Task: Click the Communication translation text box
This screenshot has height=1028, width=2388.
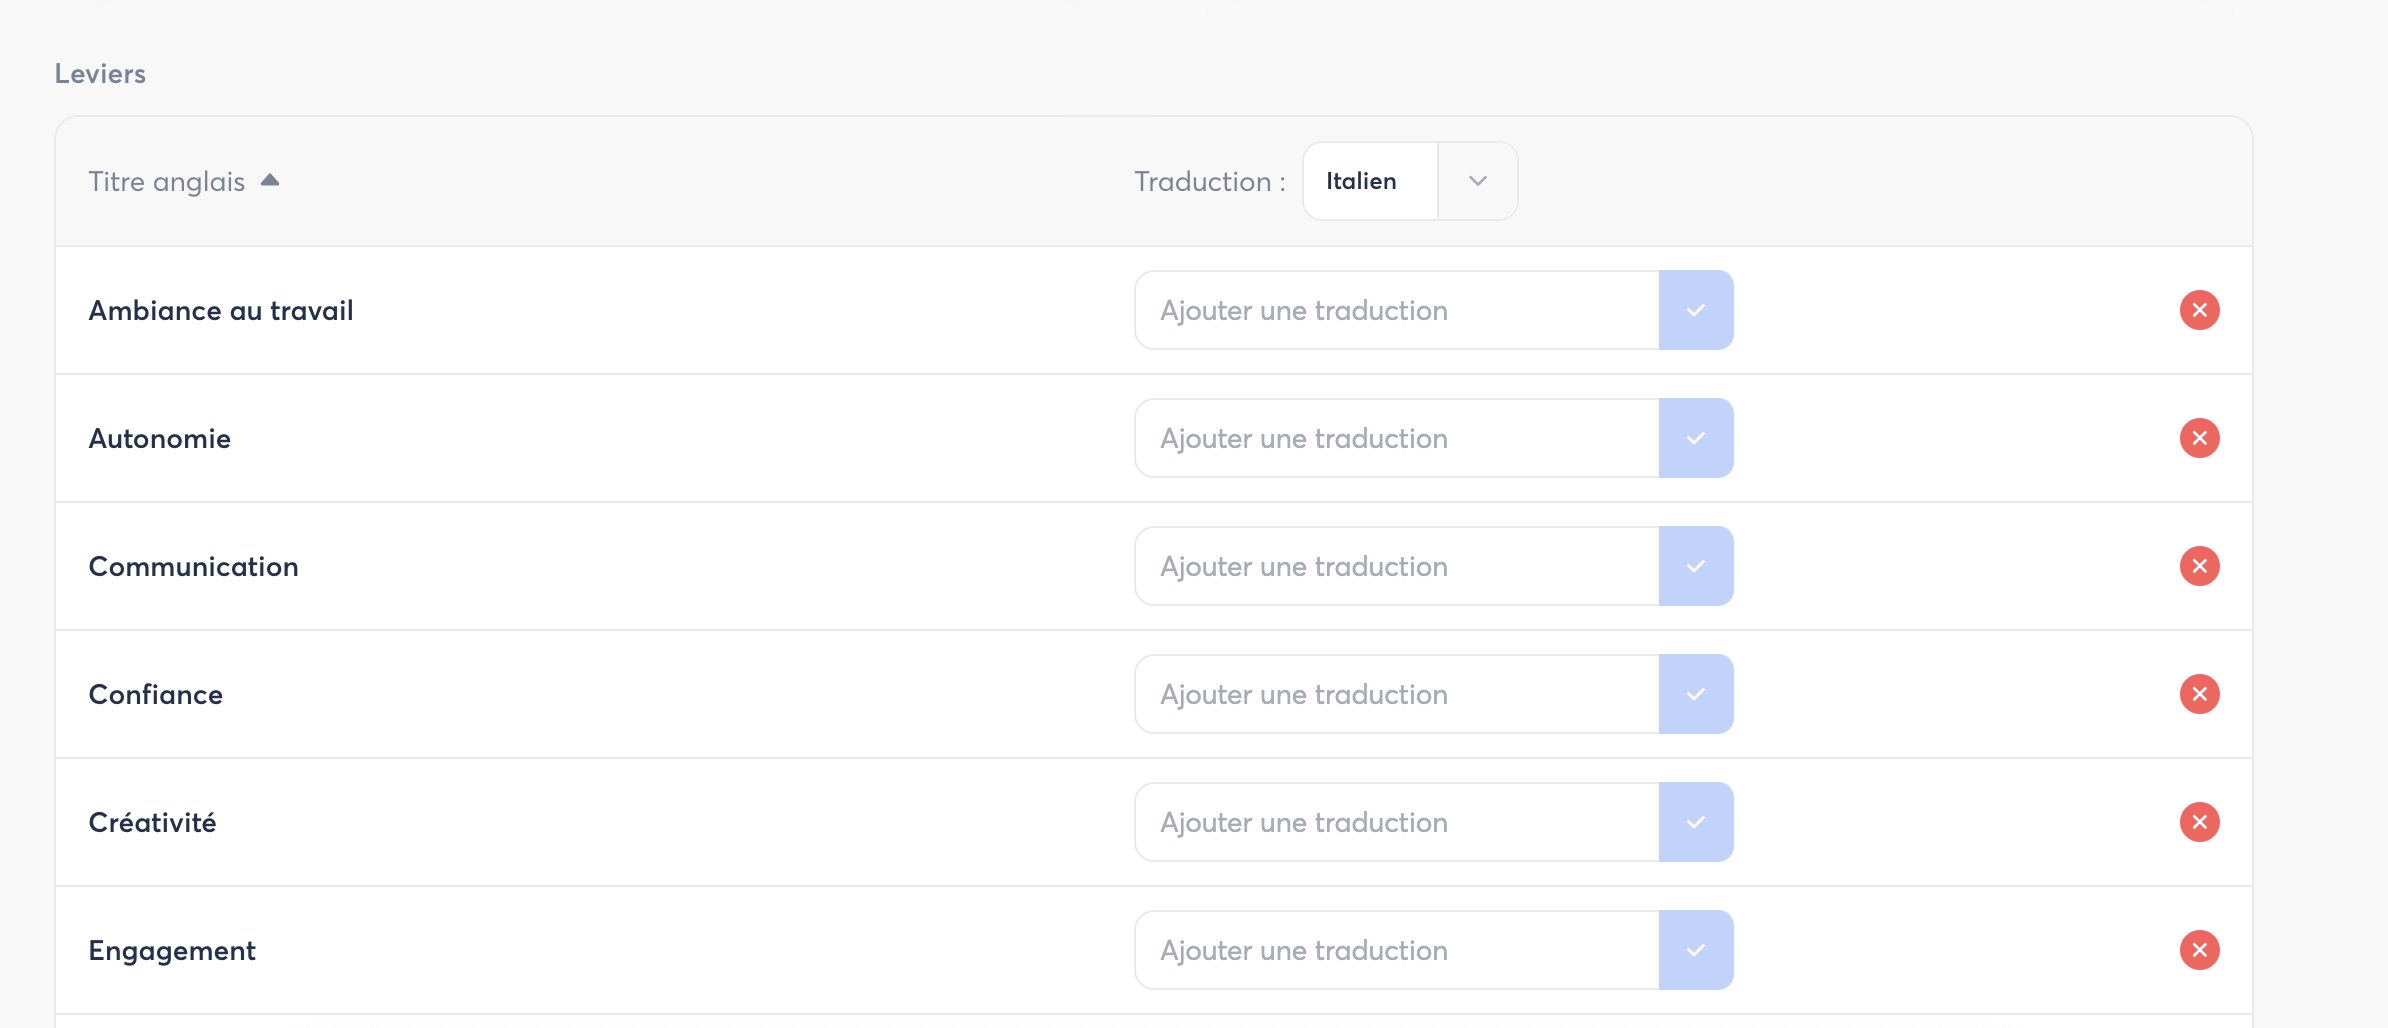Action: point(1397,566)
